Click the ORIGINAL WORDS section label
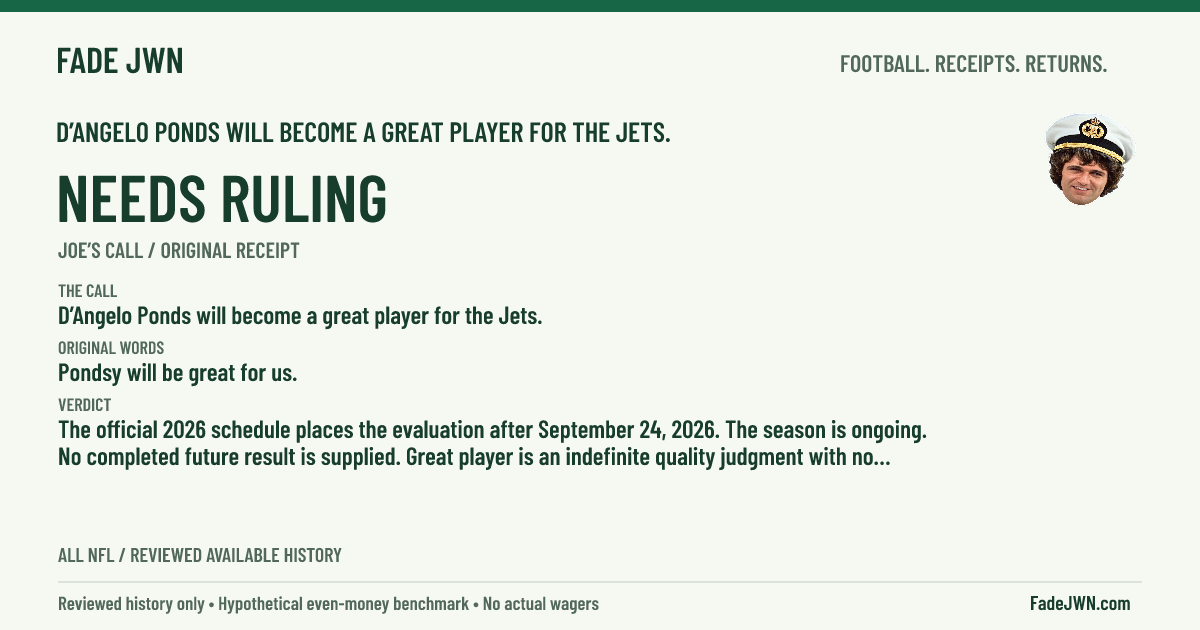This screenshot has height=630, width=1200. click(111, 348)
